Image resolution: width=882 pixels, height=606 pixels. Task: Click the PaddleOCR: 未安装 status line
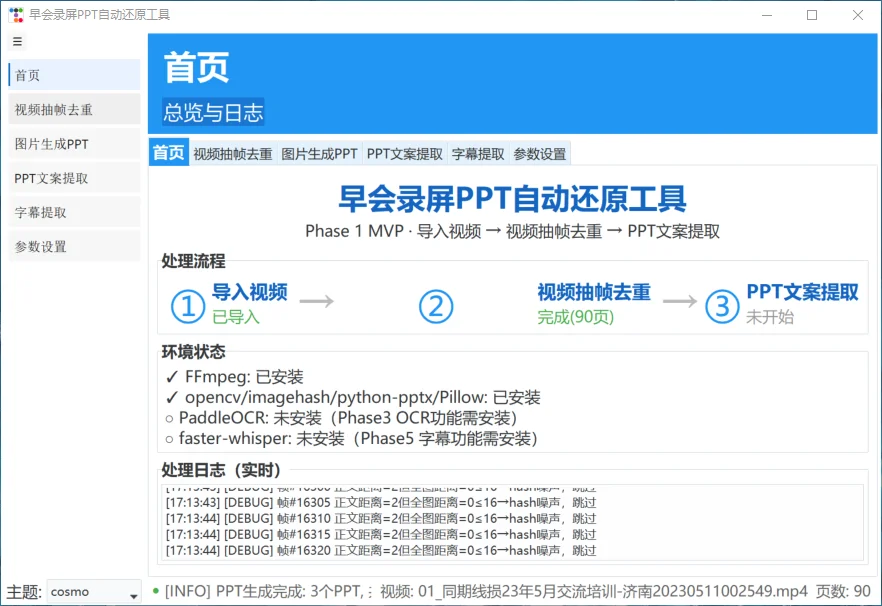[341, 418]
